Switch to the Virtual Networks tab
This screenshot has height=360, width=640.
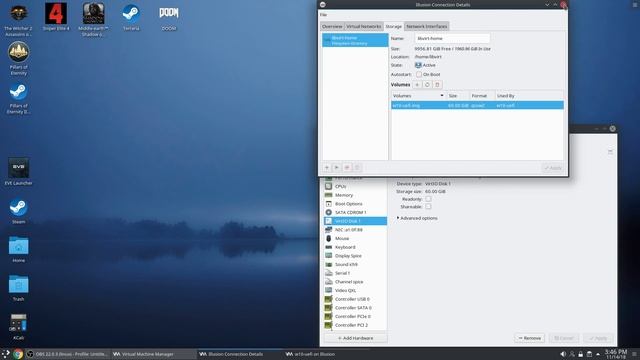[364, 26]
